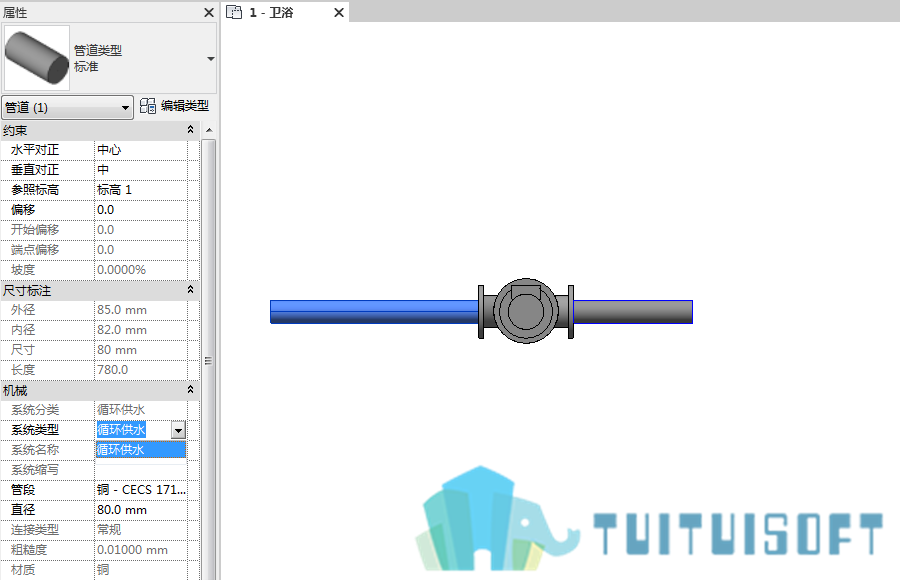The width and height of the screenshot is (900, 580).
Task: Select the valve fitting between the pipes
Action: pos(526,312)
